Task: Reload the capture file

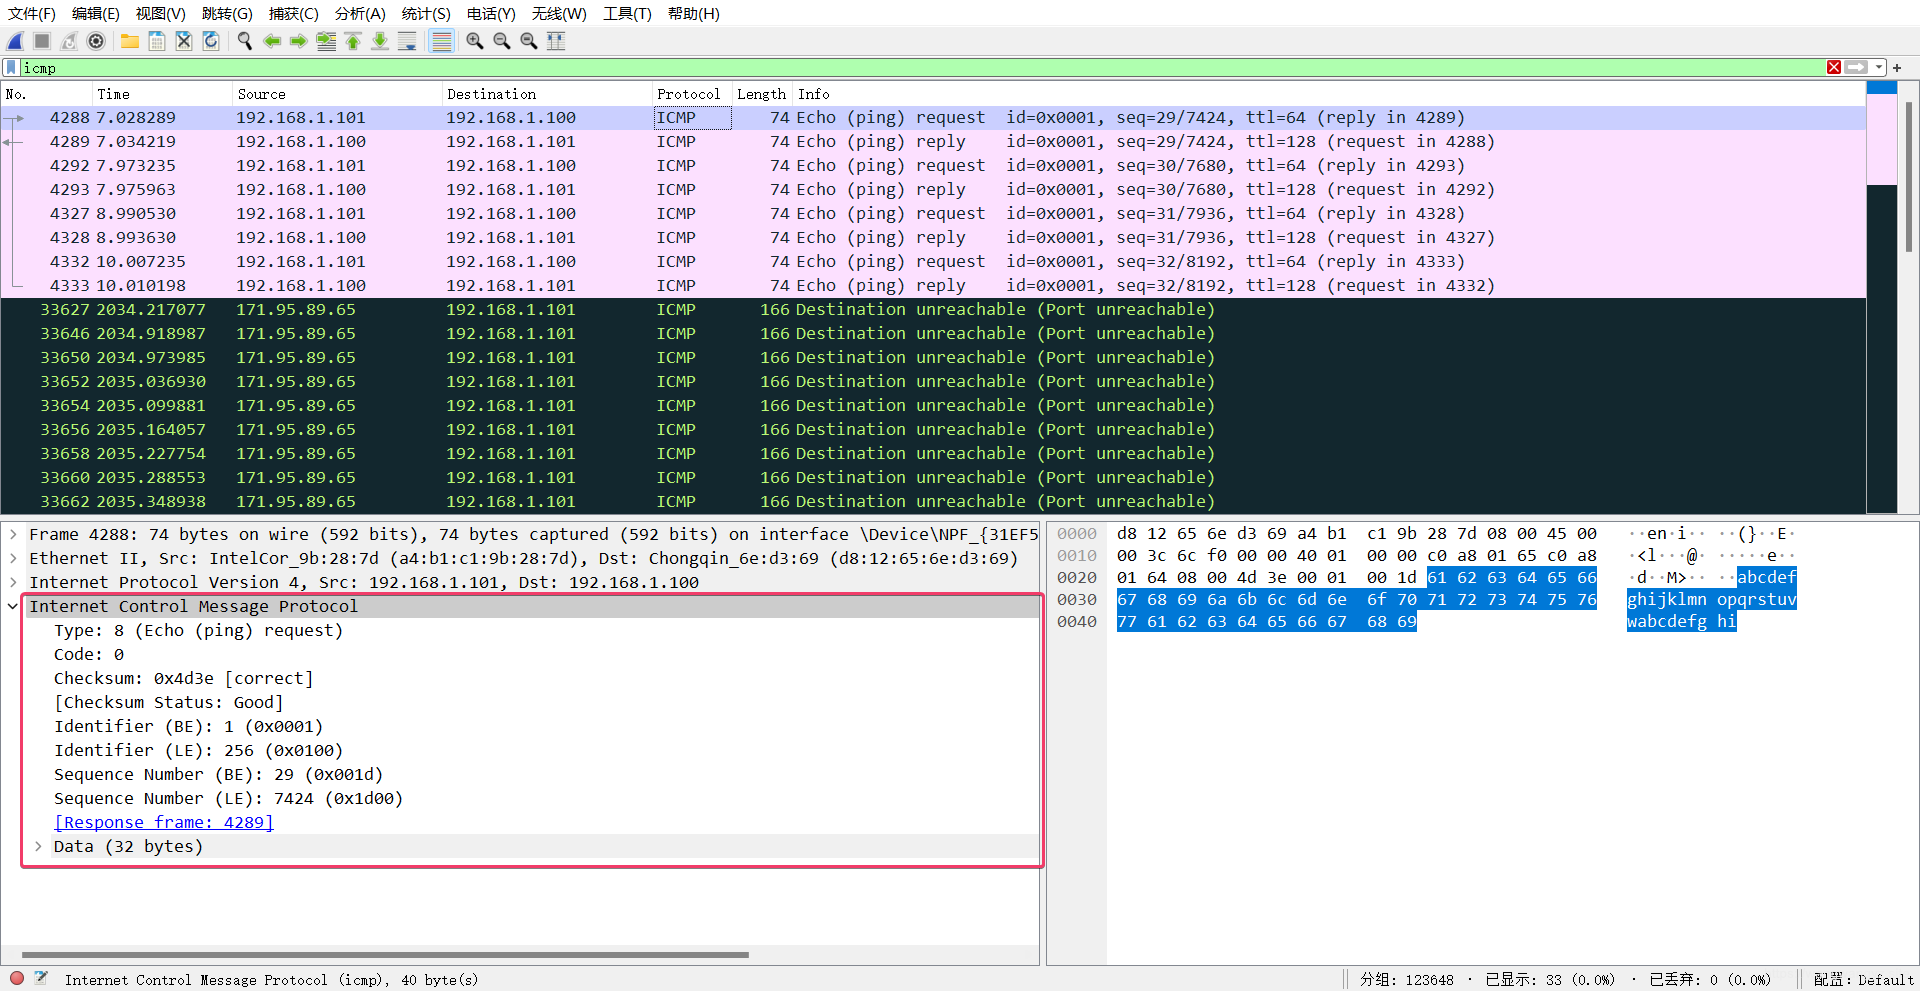Action: tap(211, 41)
